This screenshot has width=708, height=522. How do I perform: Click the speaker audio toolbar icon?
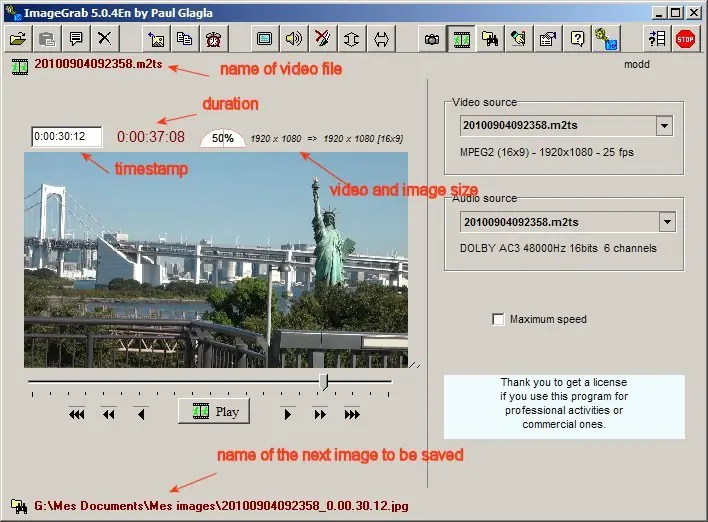tap(293, 39)
